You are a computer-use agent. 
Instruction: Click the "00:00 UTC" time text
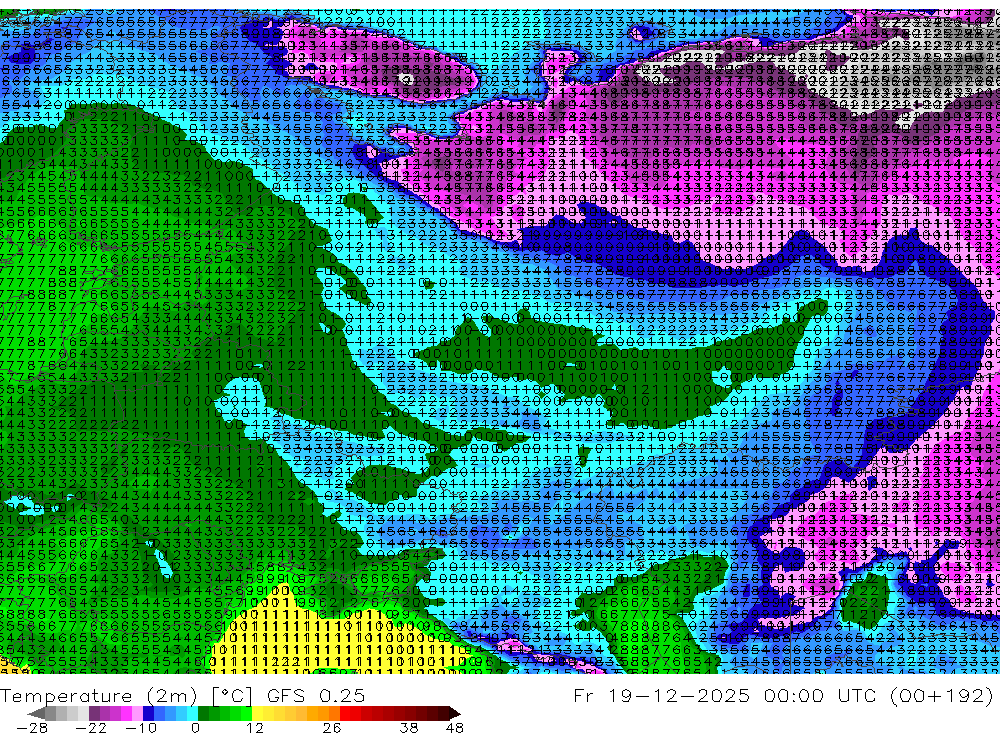[822, 695]
